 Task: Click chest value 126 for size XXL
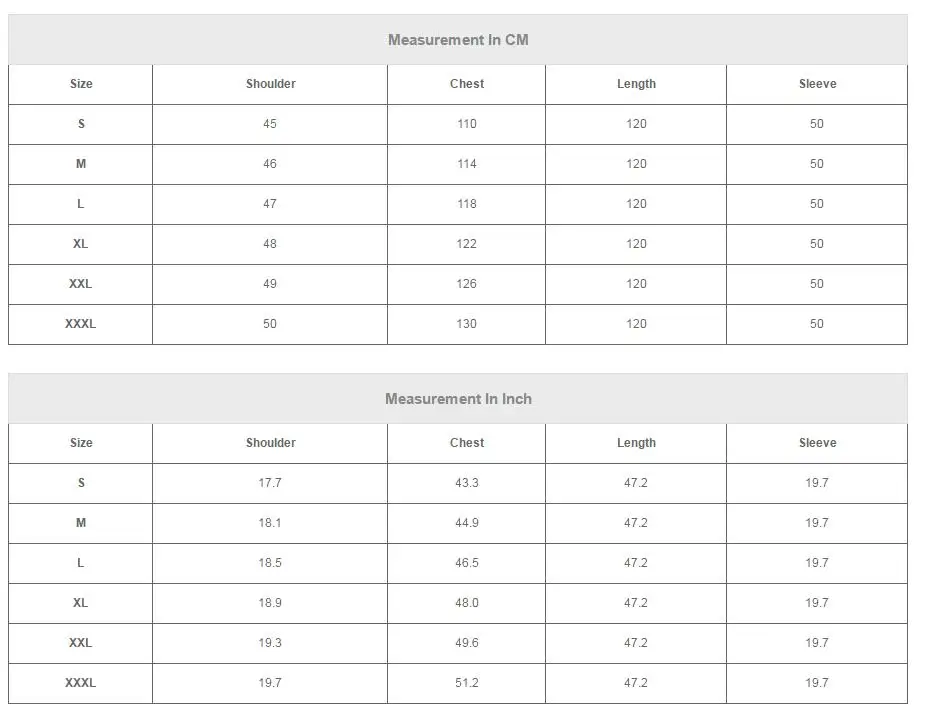[467, 284]
